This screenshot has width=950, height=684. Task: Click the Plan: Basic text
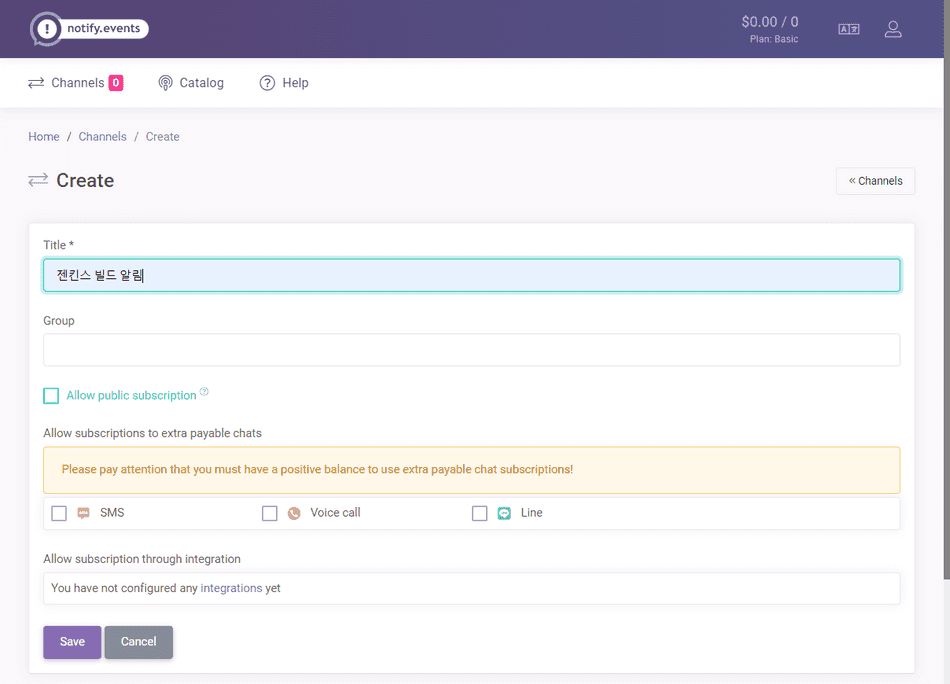pos(774,39)
